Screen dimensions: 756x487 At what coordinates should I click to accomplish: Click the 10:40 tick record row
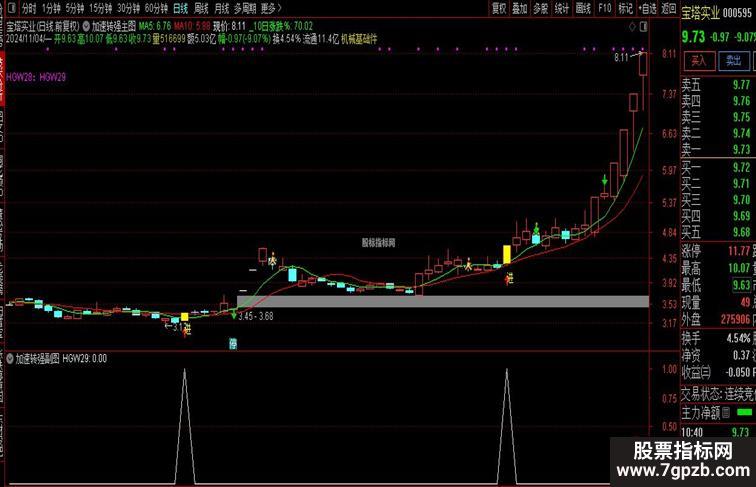[x=717, y=432]
